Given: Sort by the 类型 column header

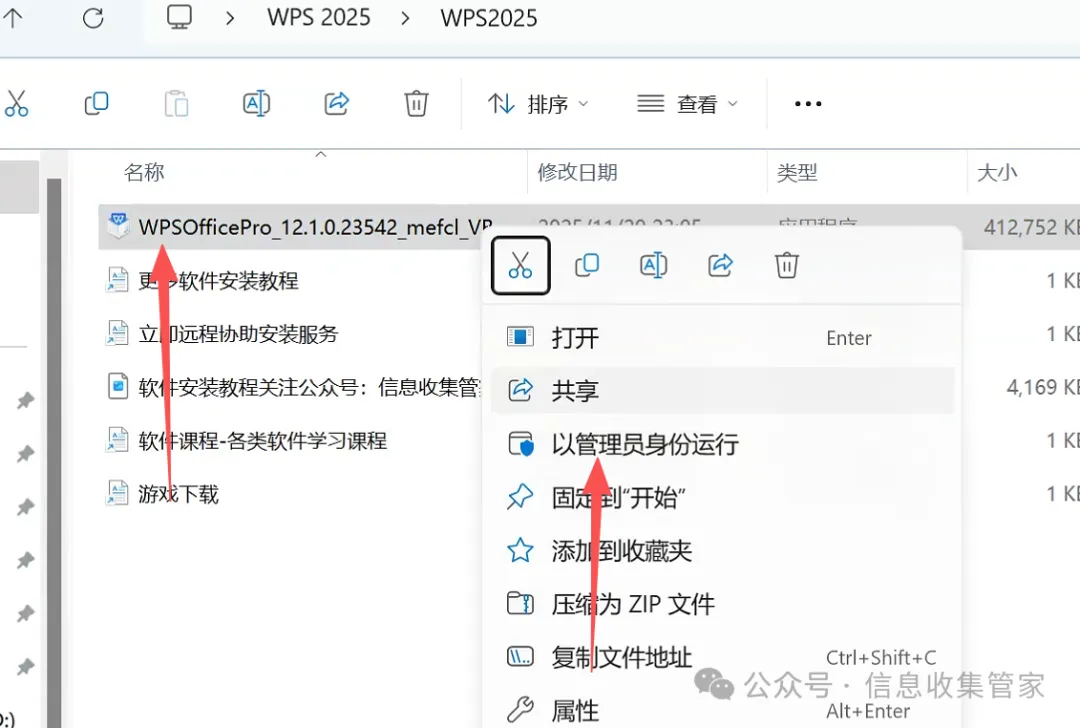Looking at the screenshot, I should click(797, 171).
